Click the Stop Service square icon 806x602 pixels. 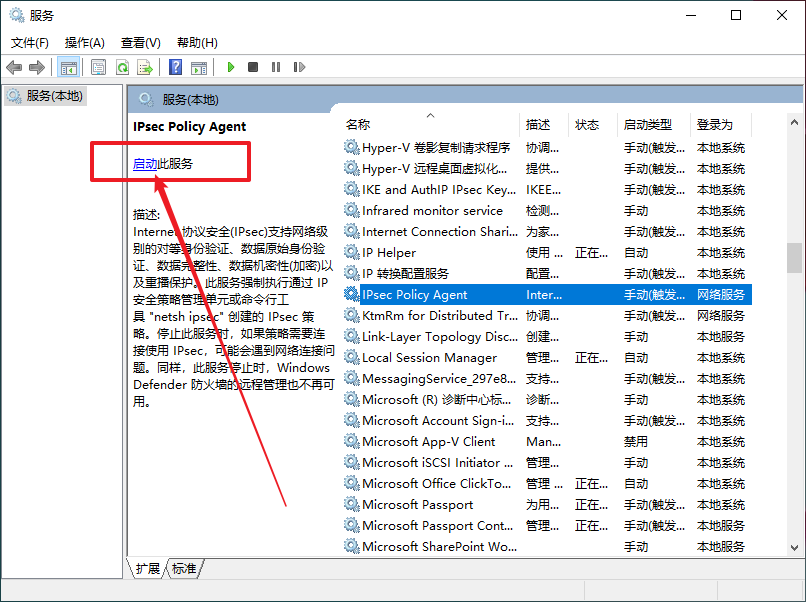point(253,67)
